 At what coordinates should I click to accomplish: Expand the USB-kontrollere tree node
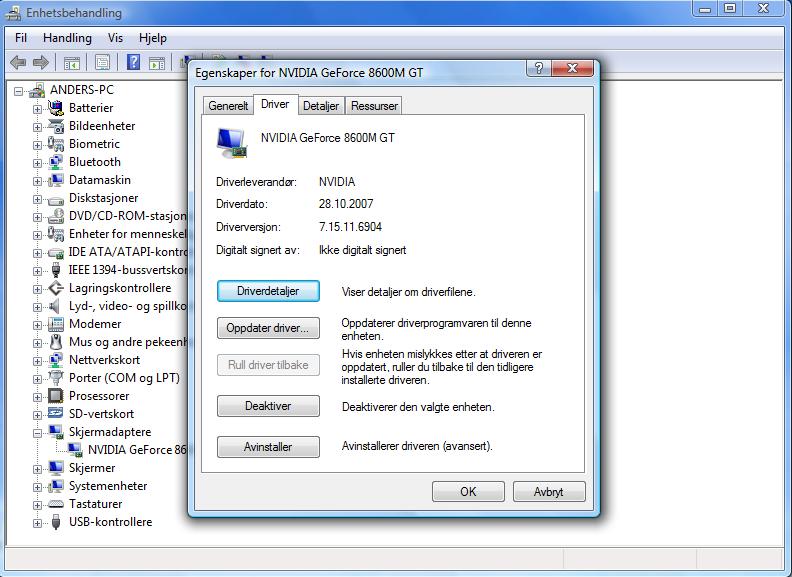coord(37,523)
